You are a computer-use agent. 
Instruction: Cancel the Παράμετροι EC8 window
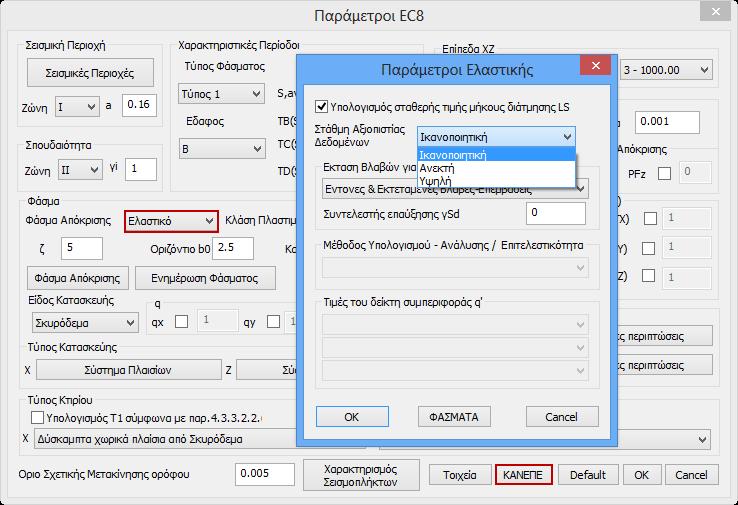691,475
